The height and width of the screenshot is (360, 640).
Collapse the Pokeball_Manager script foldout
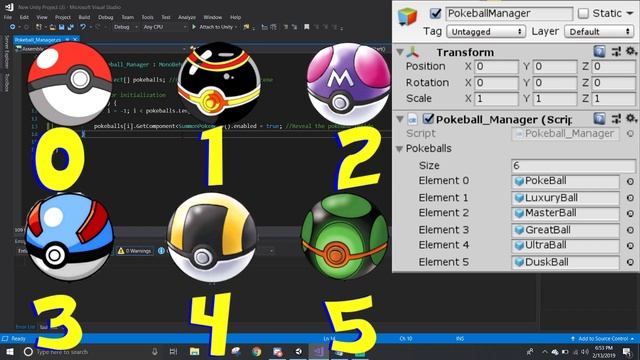pos(400,119)
